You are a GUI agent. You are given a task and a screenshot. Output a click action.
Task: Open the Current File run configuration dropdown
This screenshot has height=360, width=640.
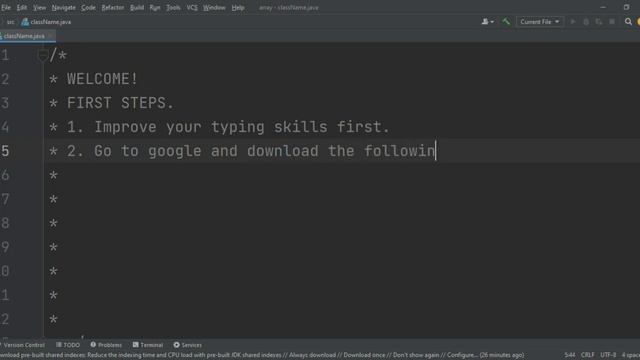coord(540,22)
